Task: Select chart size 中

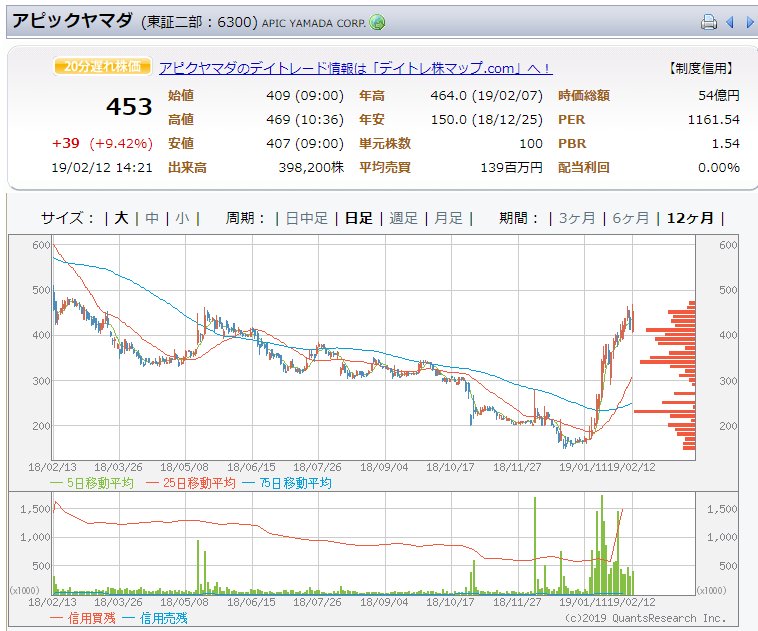Action: 152,218
